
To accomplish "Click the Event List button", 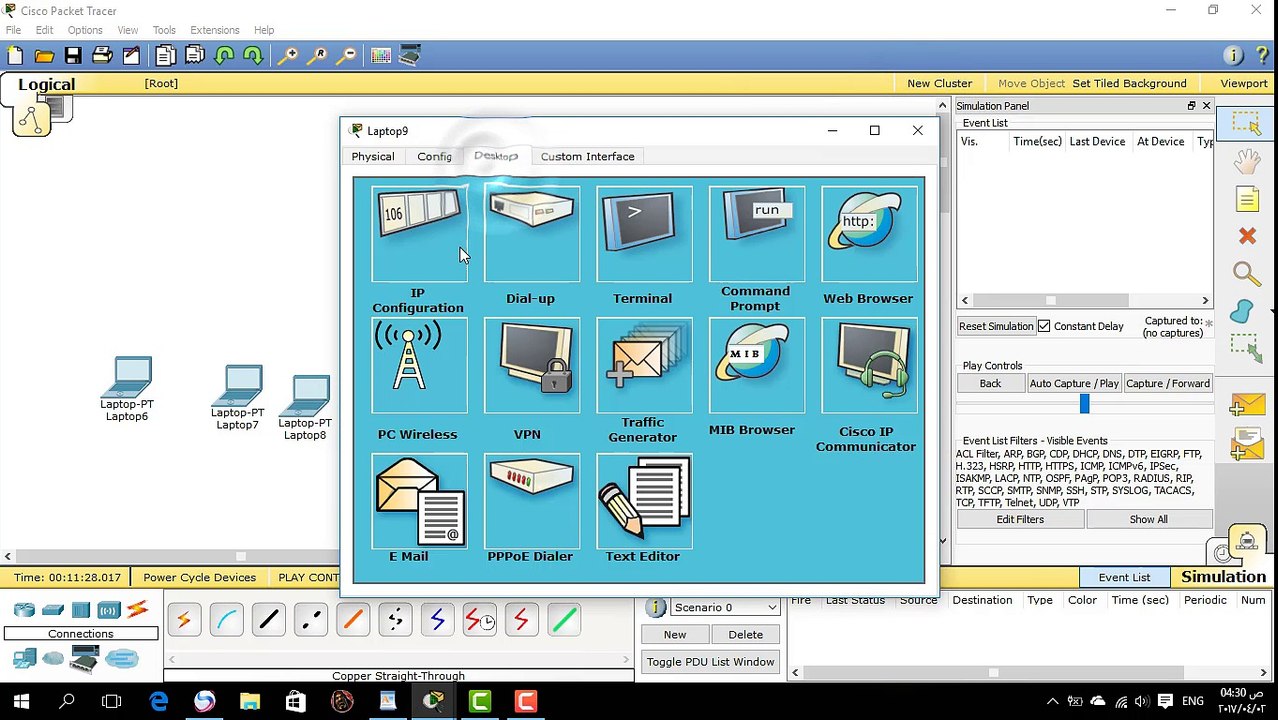I will (1124, 577).
